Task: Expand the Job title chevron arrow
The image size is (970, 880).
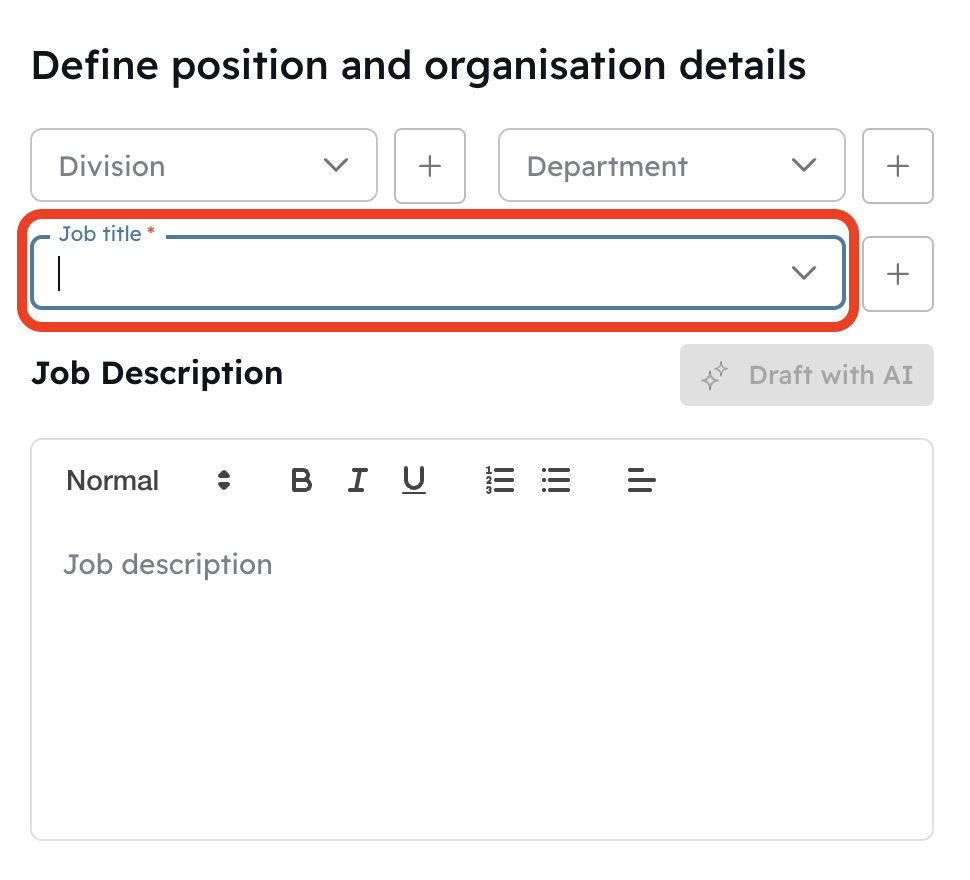Action: pos(804,273)
